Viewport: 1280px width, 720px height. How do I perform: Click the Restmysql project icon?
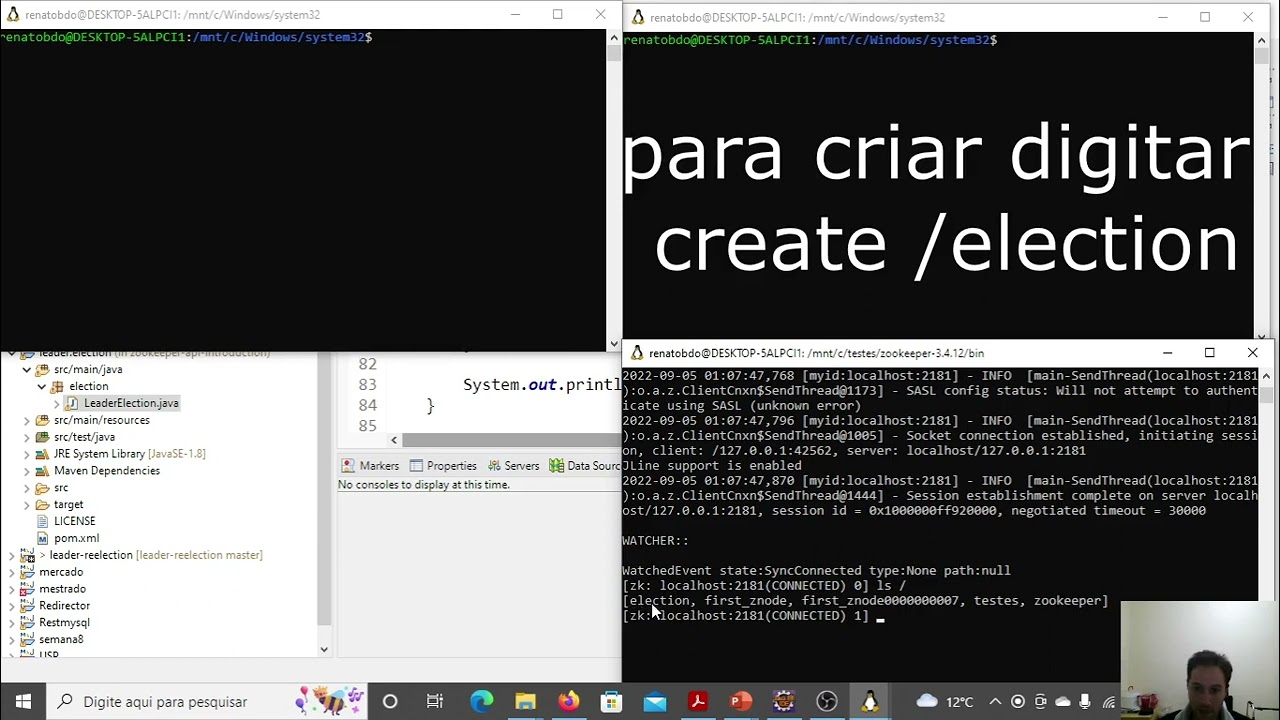click(x=28, y=623)
